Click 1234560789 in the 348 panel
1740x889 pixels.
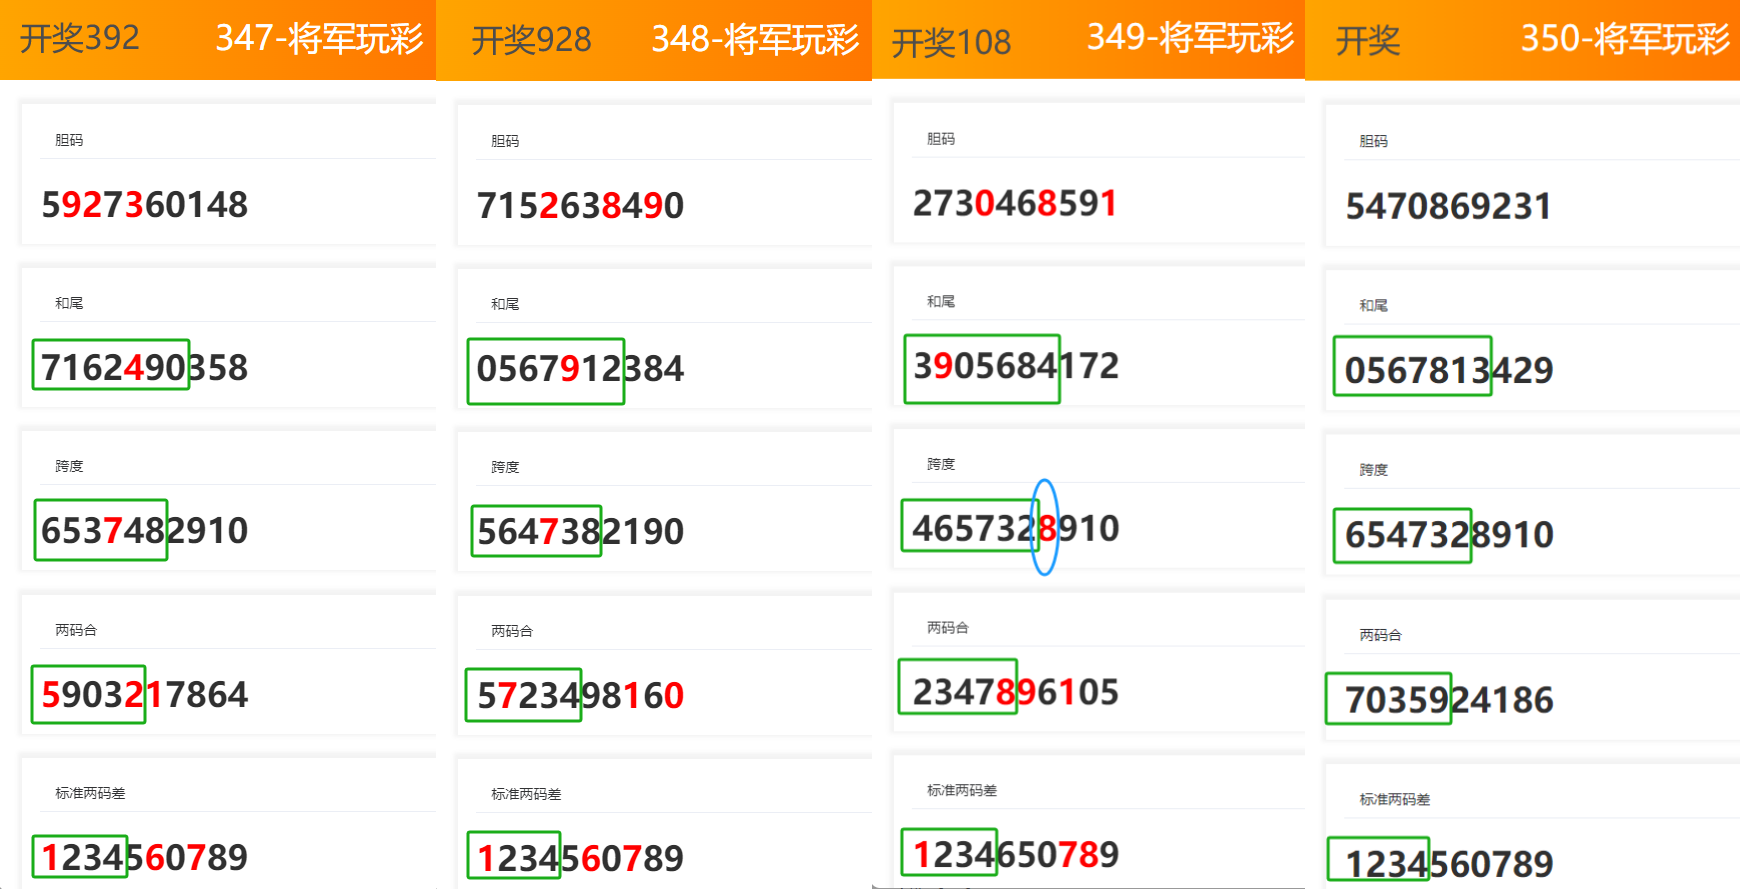click(x=581, y=859)
